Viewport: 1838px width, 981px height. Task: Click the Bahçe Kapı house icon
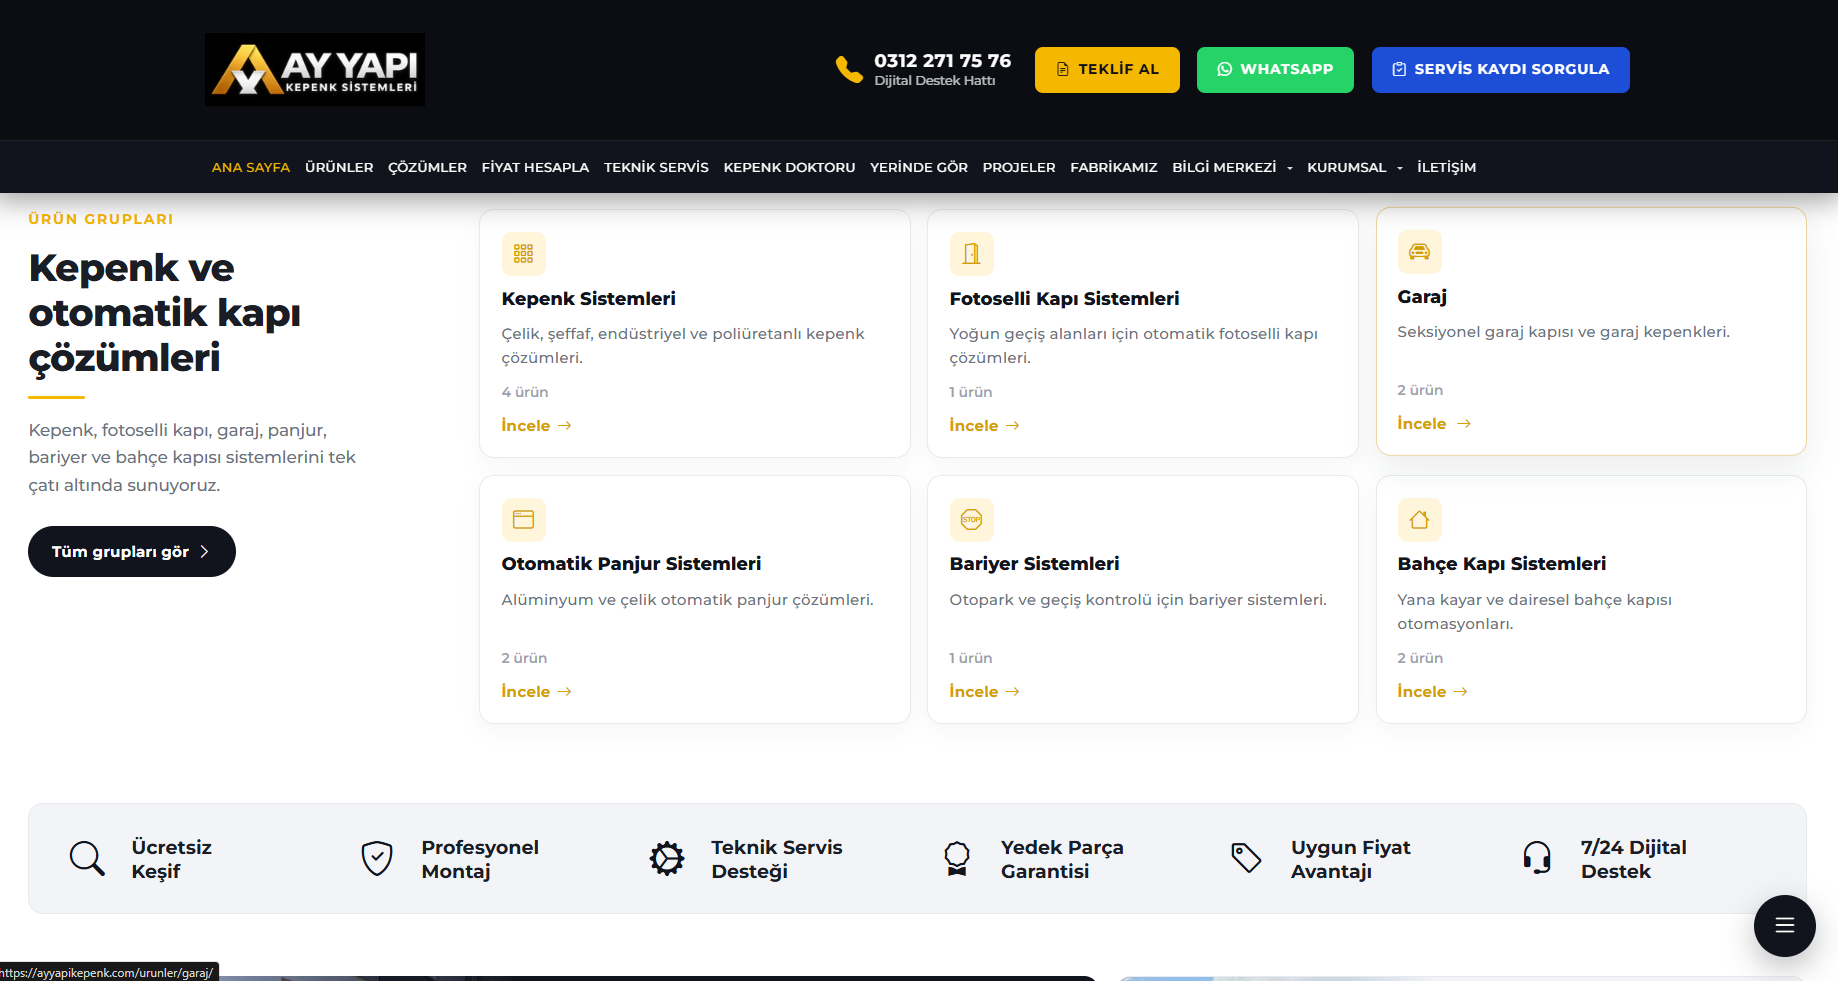pyautogui.click(x=1419, y=520)
